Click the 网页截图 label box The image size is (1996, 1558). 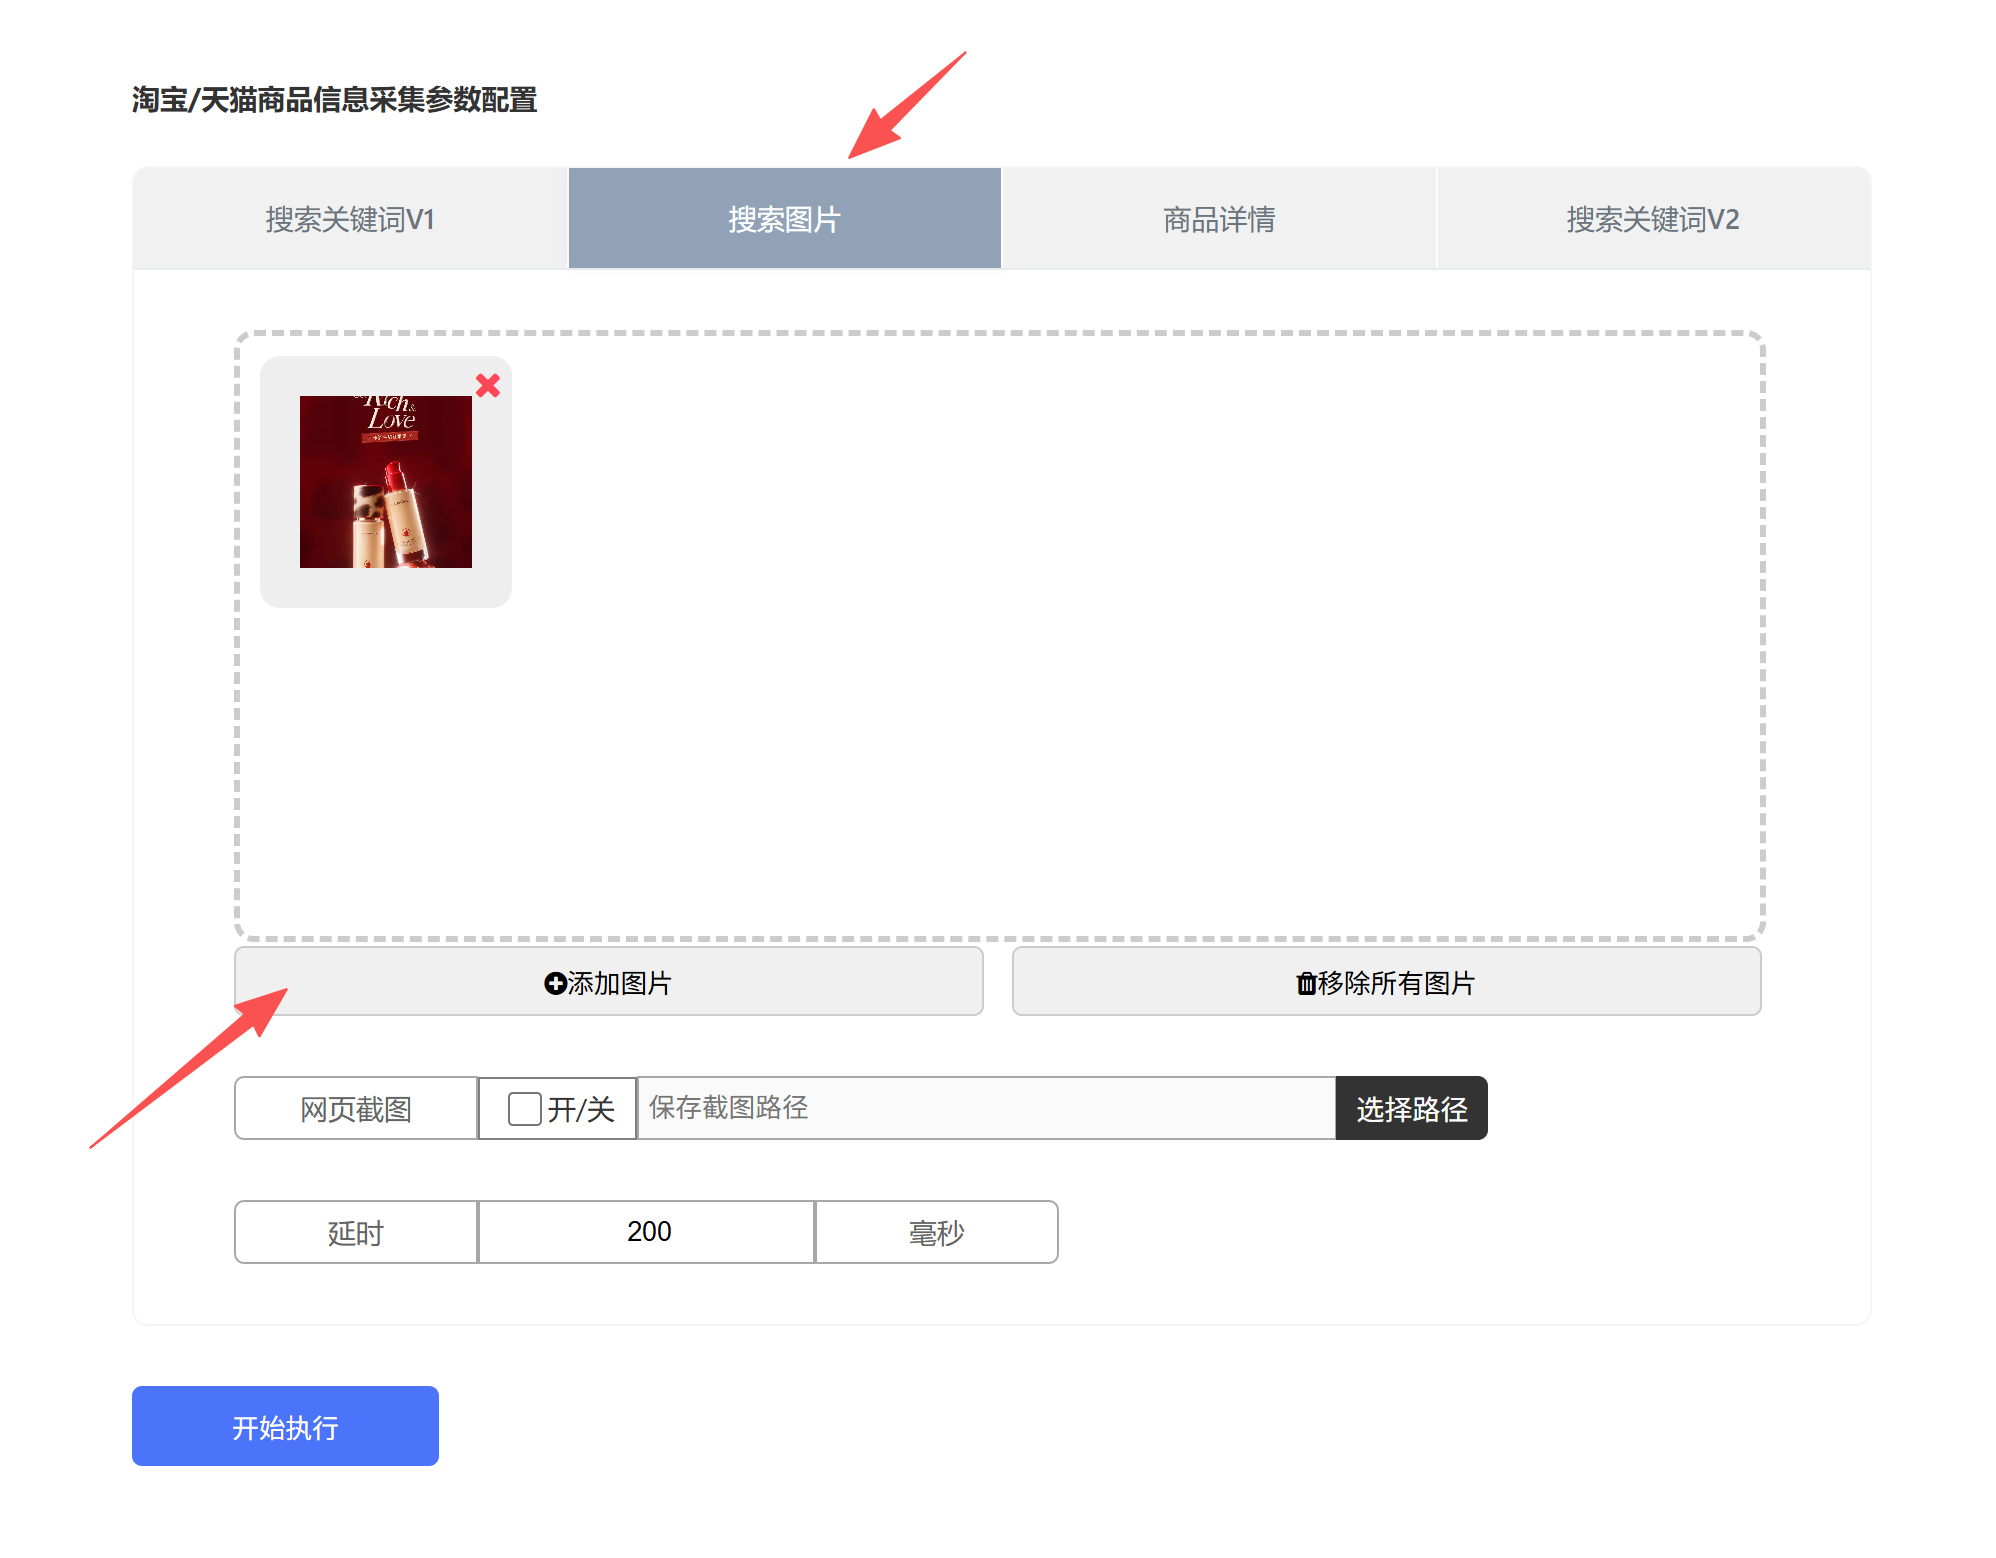coord(356,1108)
